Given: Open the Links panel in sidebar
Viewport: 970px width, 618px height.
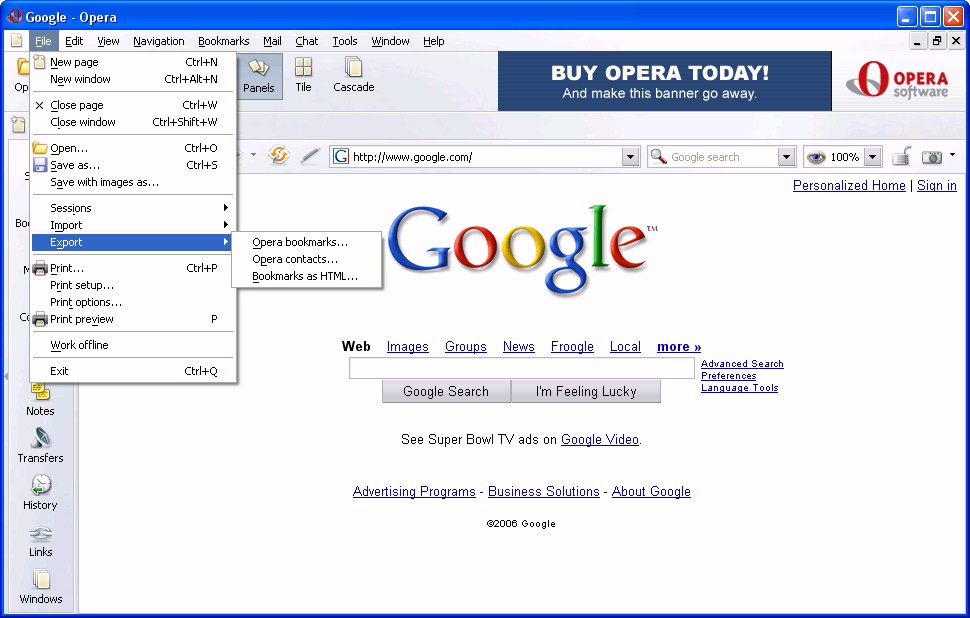Looking at the screenshot, I should (40, 540).
